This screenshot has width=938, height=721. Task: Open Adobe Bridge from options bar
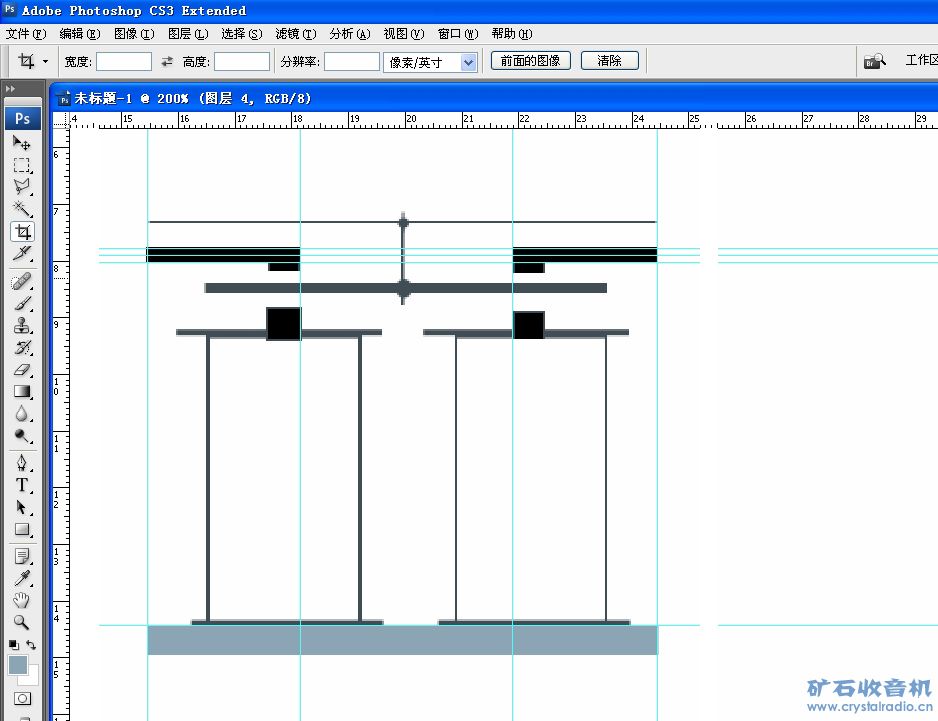pos(874,61)
